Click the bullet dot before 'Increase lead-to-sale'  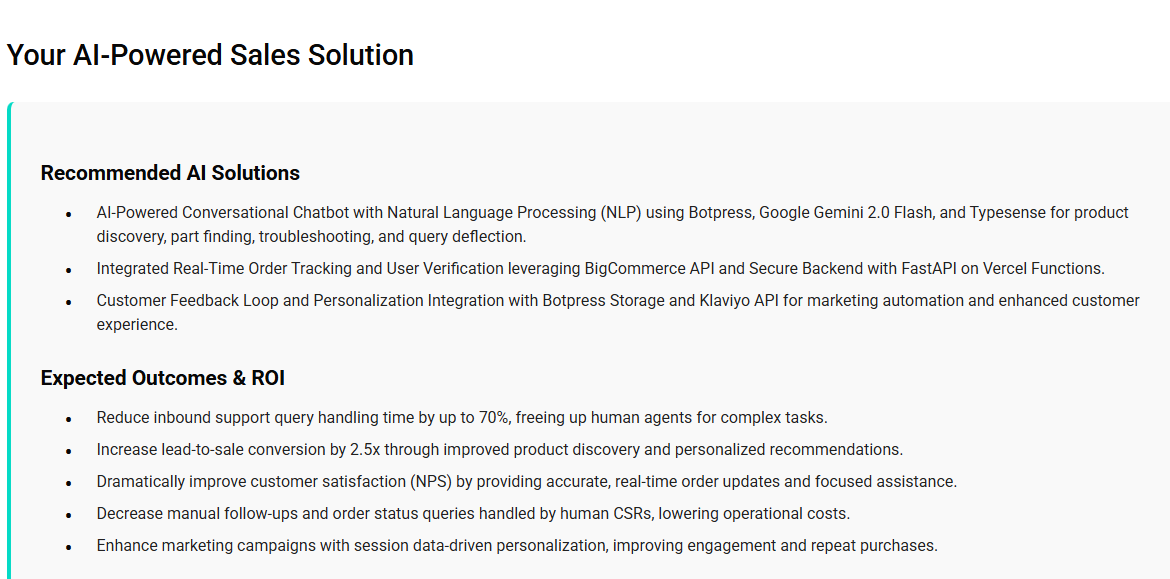pos(69,452)
